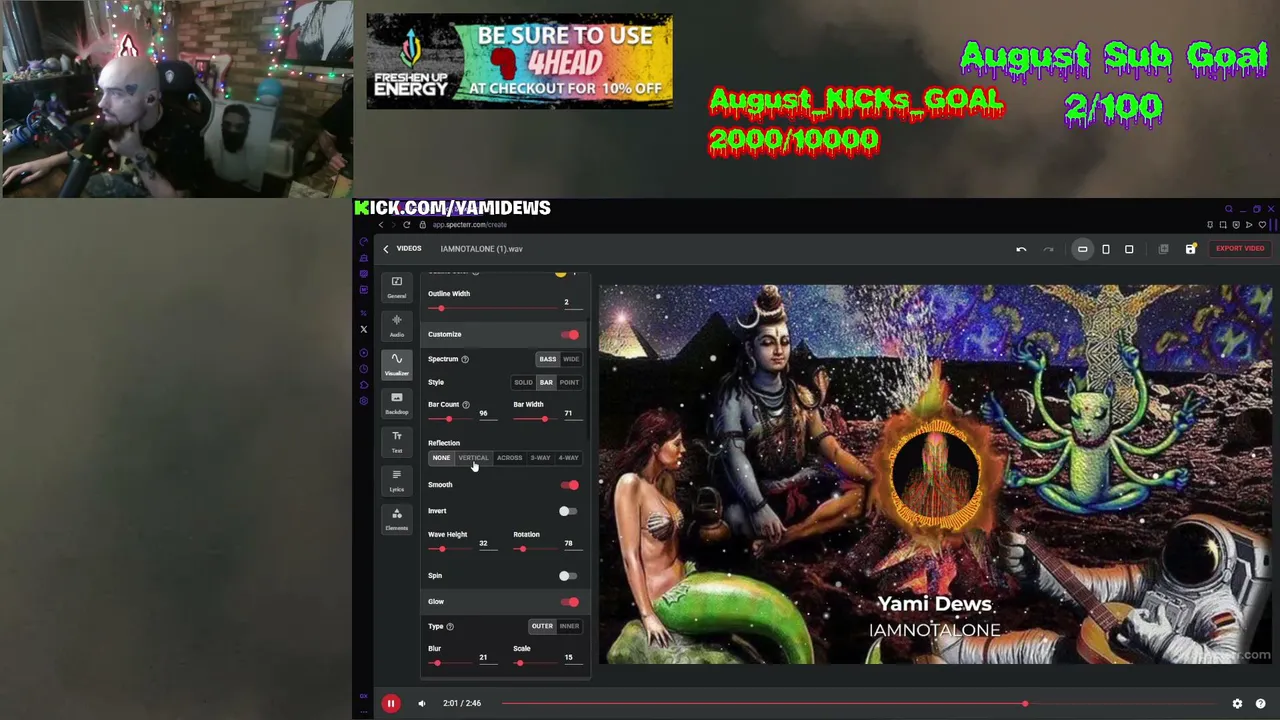This screenshot has height=720, width=1280.
Task: Open the General settings tab
Action: (x=397, y=287)
